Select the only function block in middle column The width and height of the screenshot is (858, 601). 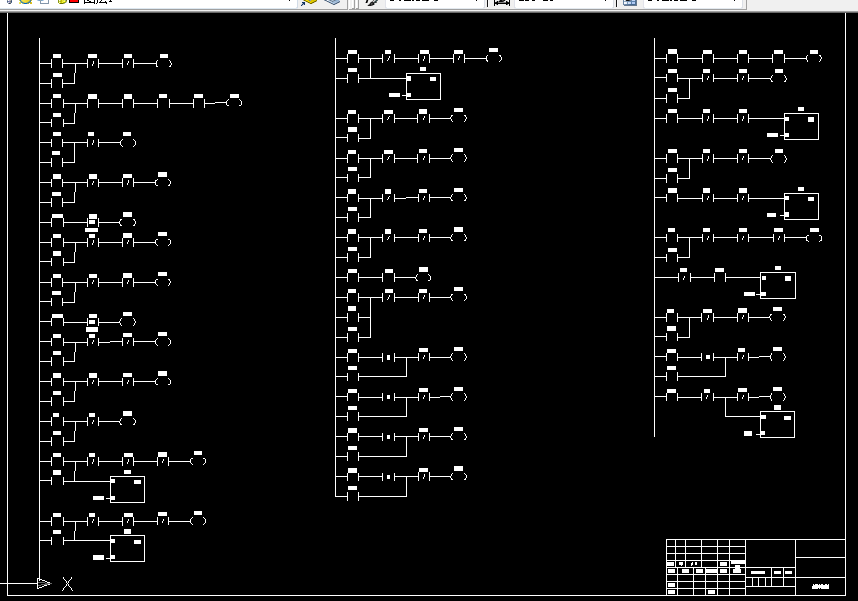424,86
